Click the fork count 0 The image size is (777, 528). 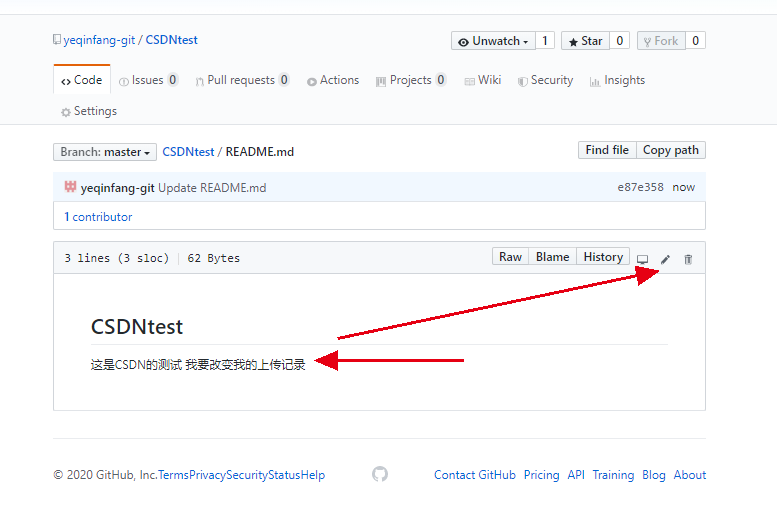pyautogui.click(x=695, y=41)
